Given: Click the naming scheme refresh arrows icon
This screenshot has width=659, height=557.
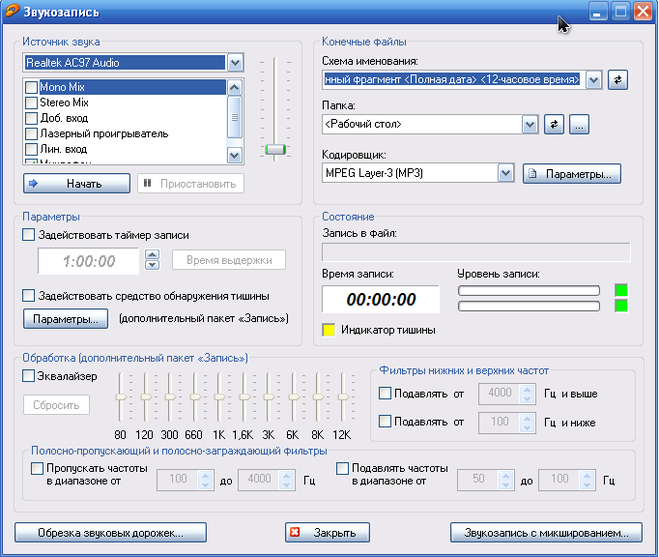Looking at the screenshot, I should click(x=618, y=79).
